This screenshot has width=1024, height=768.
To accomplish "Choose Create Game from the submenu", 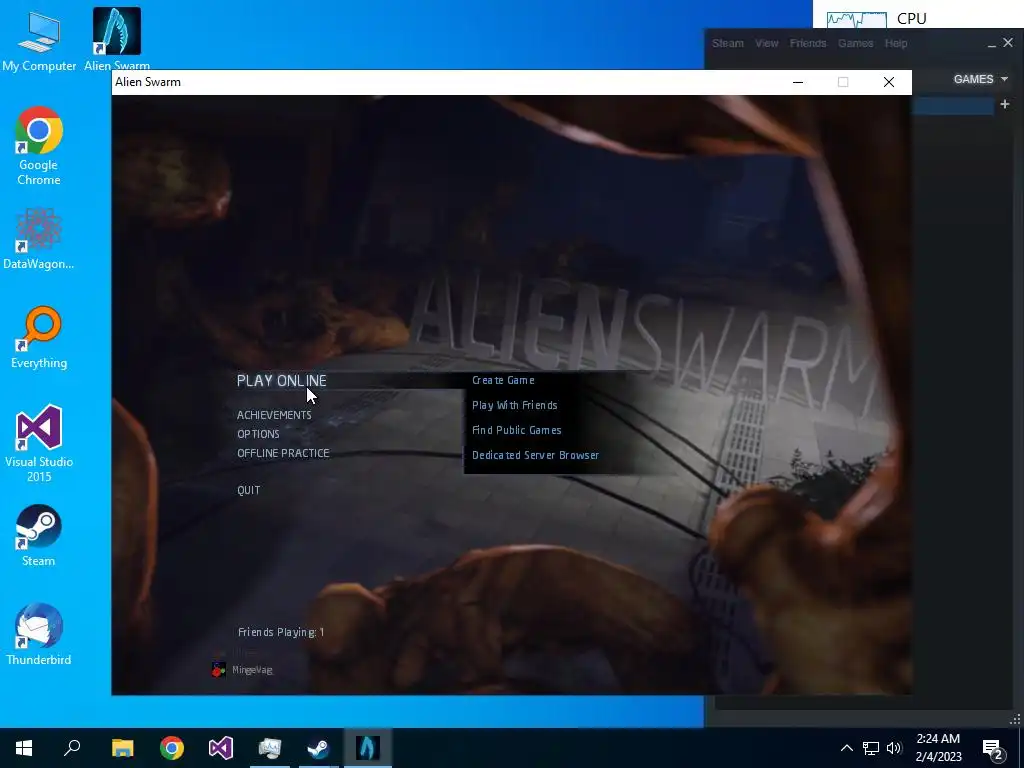I will tap(503, 380).
